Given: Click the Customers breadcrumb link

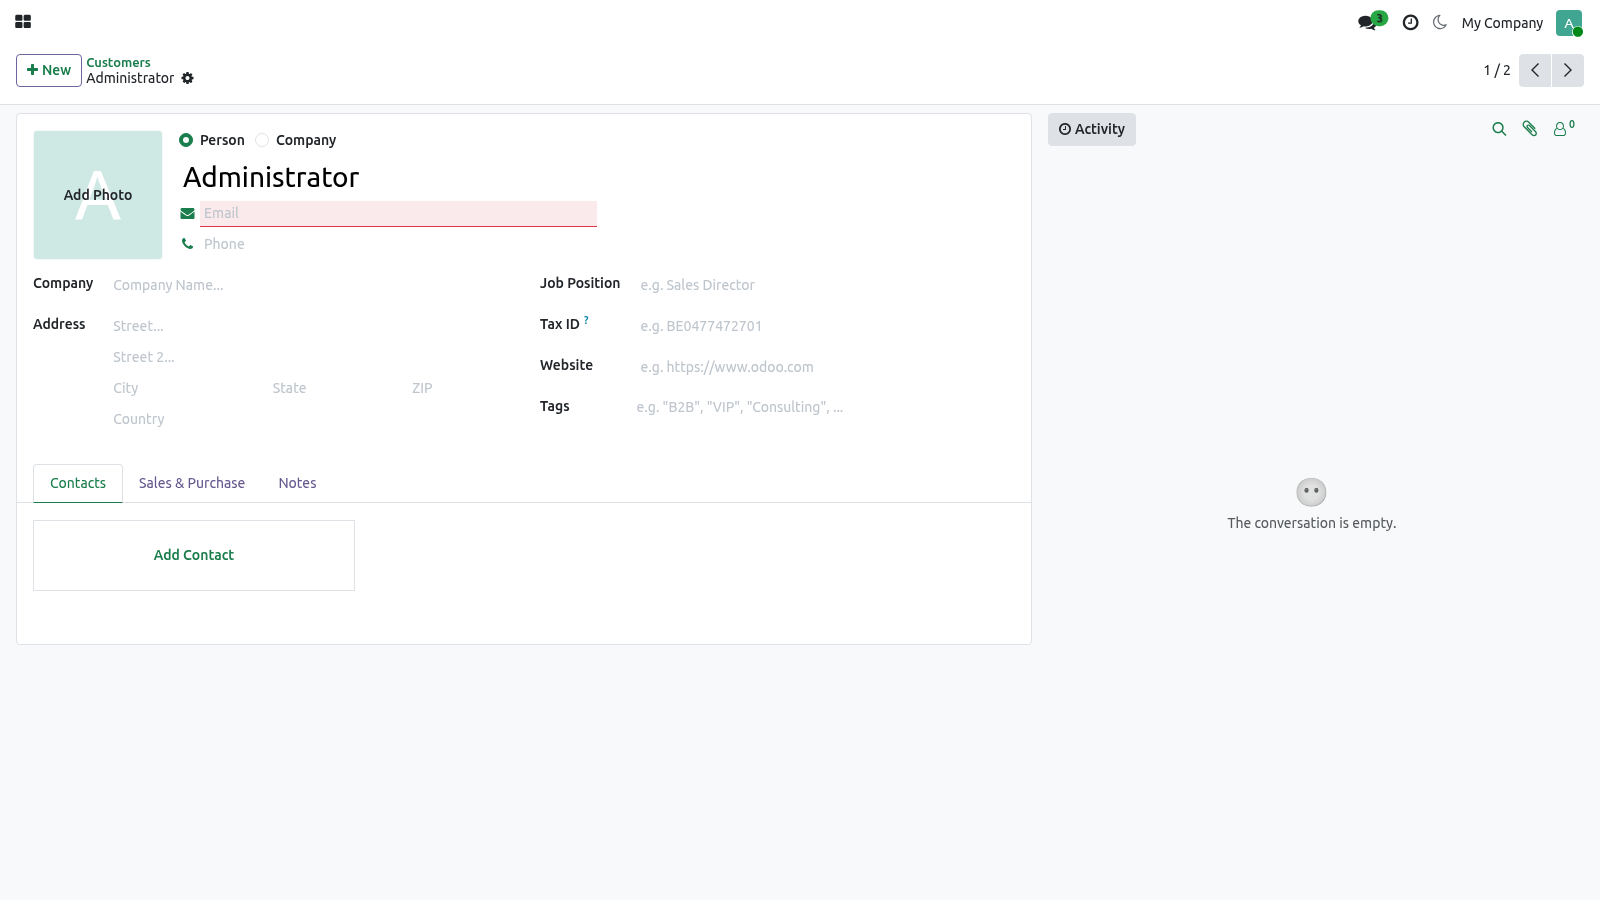Looking at the screenshot, I should click(x=118, y=62).
